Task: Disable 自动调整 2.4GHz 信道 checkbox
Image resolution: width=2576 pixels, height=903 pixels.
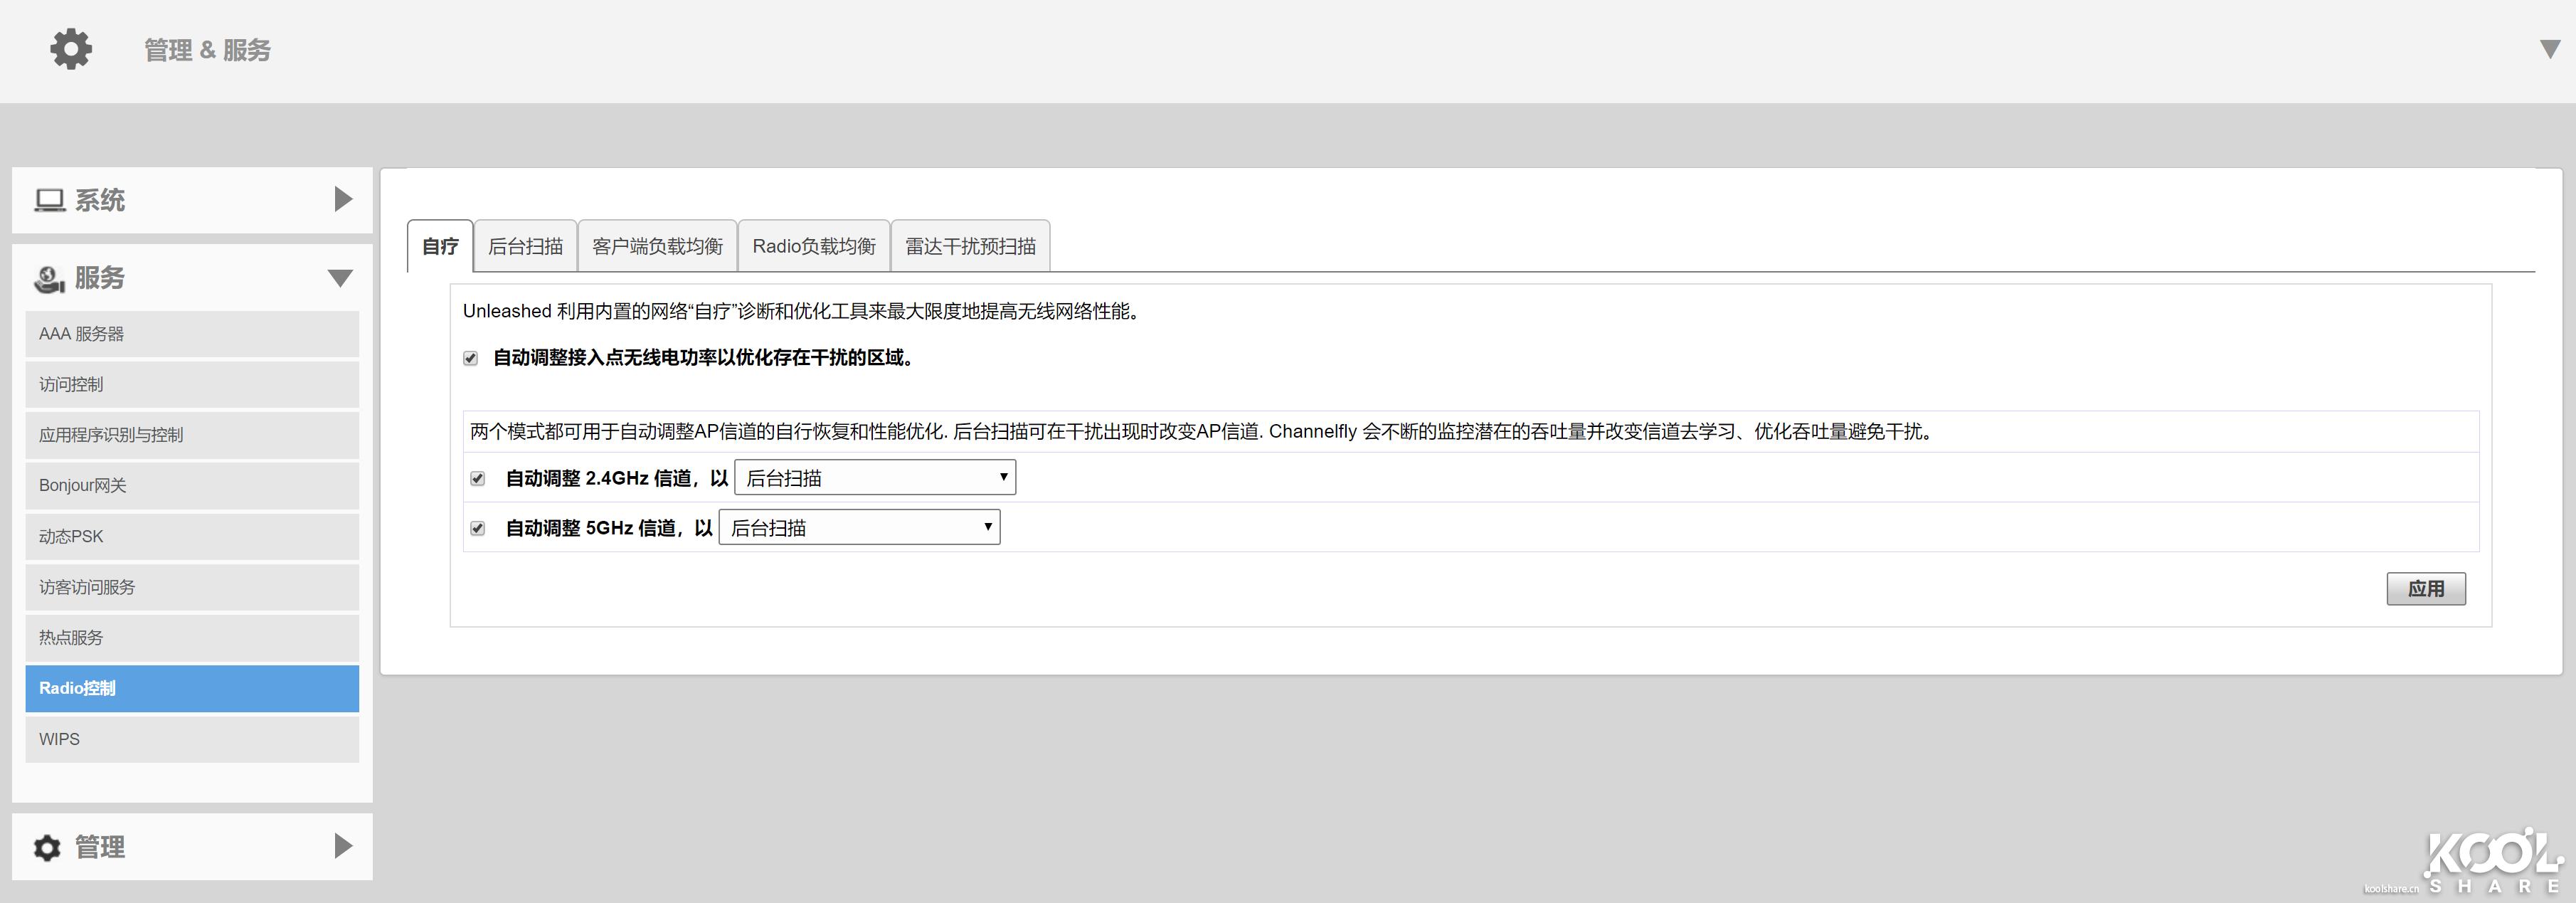Action: coord(477,477)
